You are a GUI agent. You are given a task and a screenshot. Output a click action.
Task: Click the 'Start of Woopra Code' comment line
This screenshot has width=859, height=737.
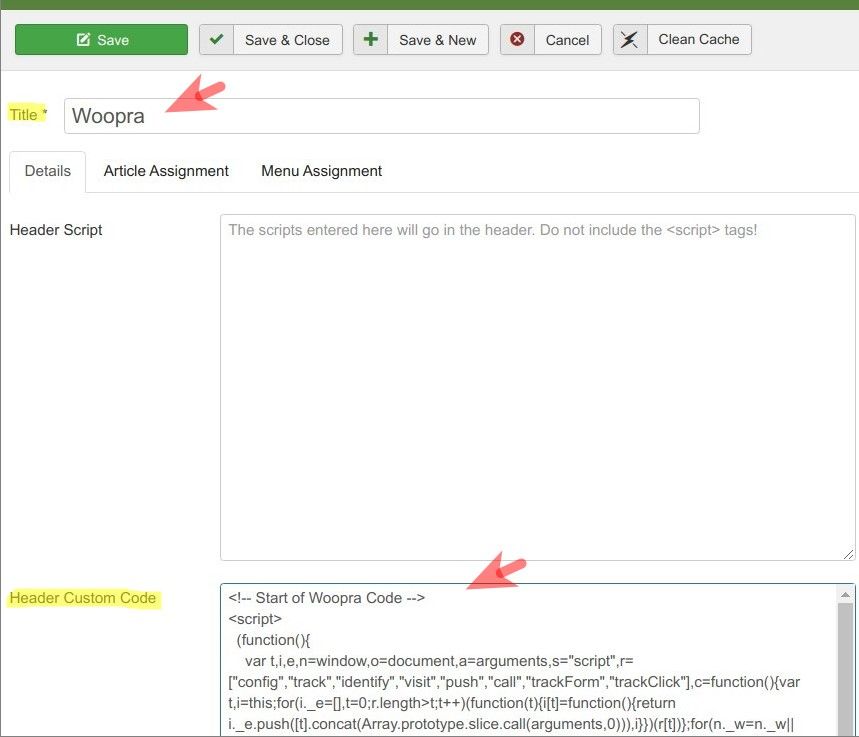(327, 598)
